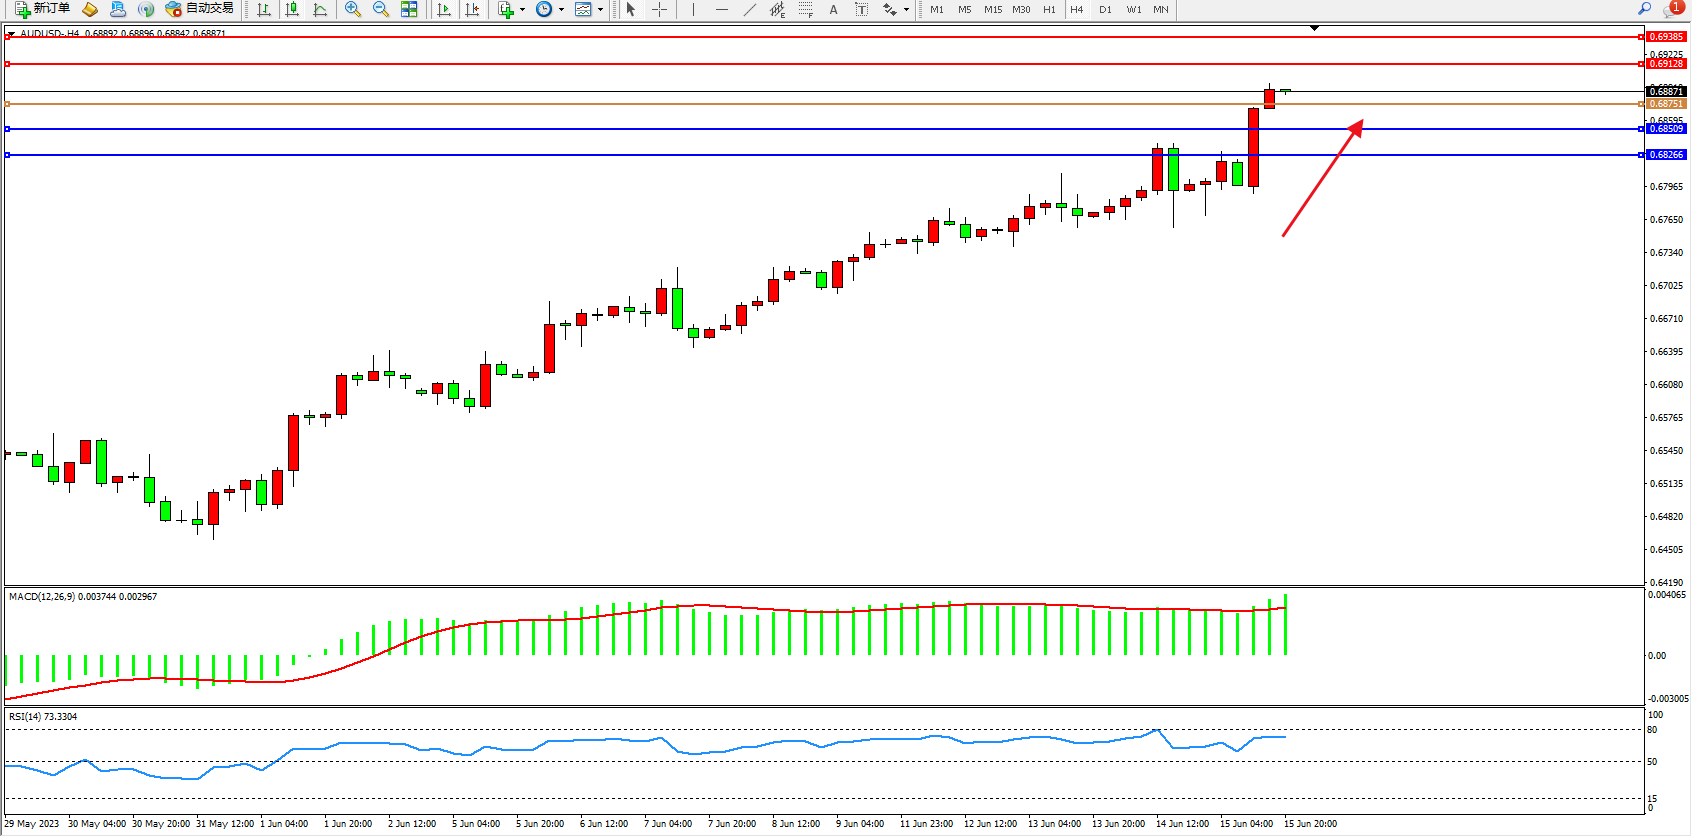Viewport: 1692px width, 837px height.
Task: Click the New Order (新订单) button
Action: [x=42, y=9]
